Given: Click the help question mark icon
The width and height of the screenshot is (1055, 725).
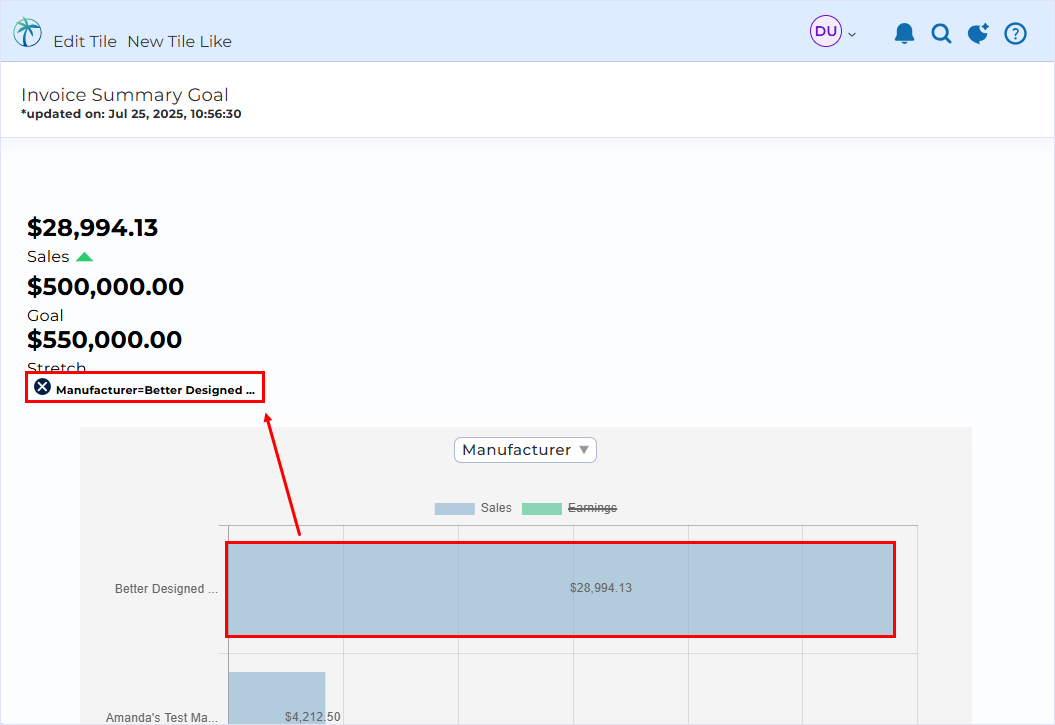Looking at the screenshot, I should (x=1015, y=33).
